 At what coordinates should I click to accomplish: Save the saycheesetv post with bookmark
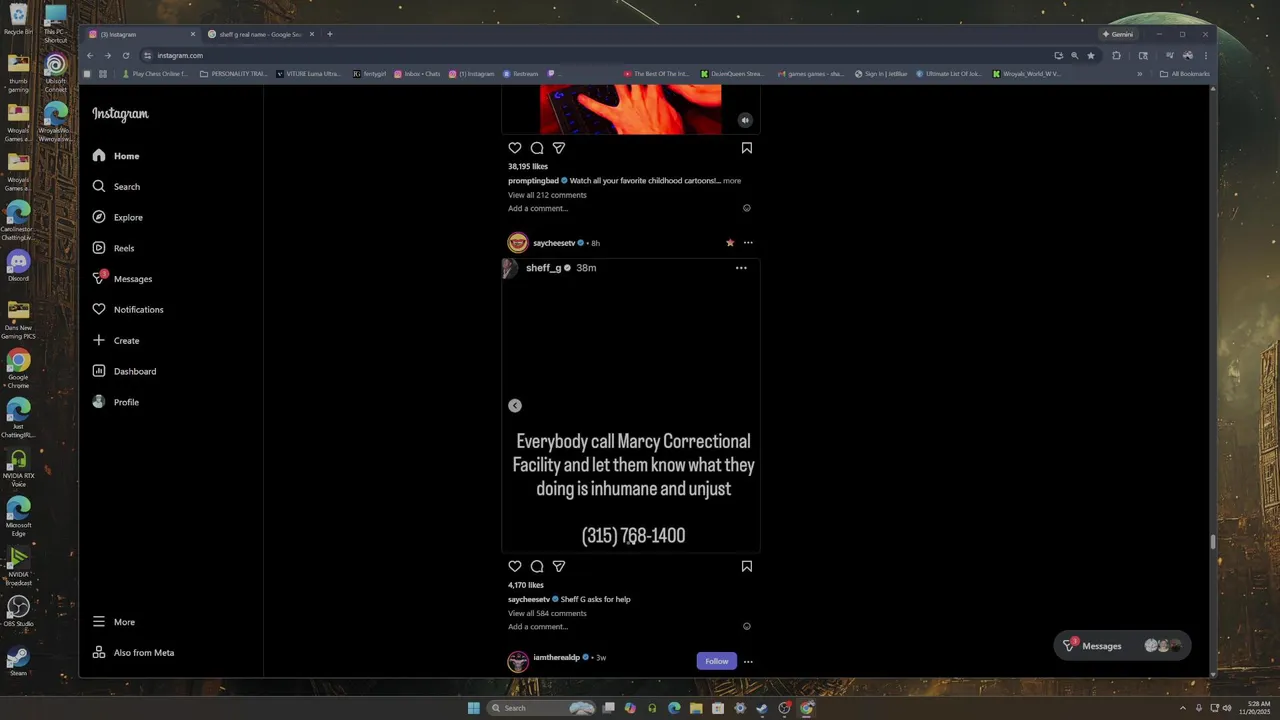click(747, 566)
